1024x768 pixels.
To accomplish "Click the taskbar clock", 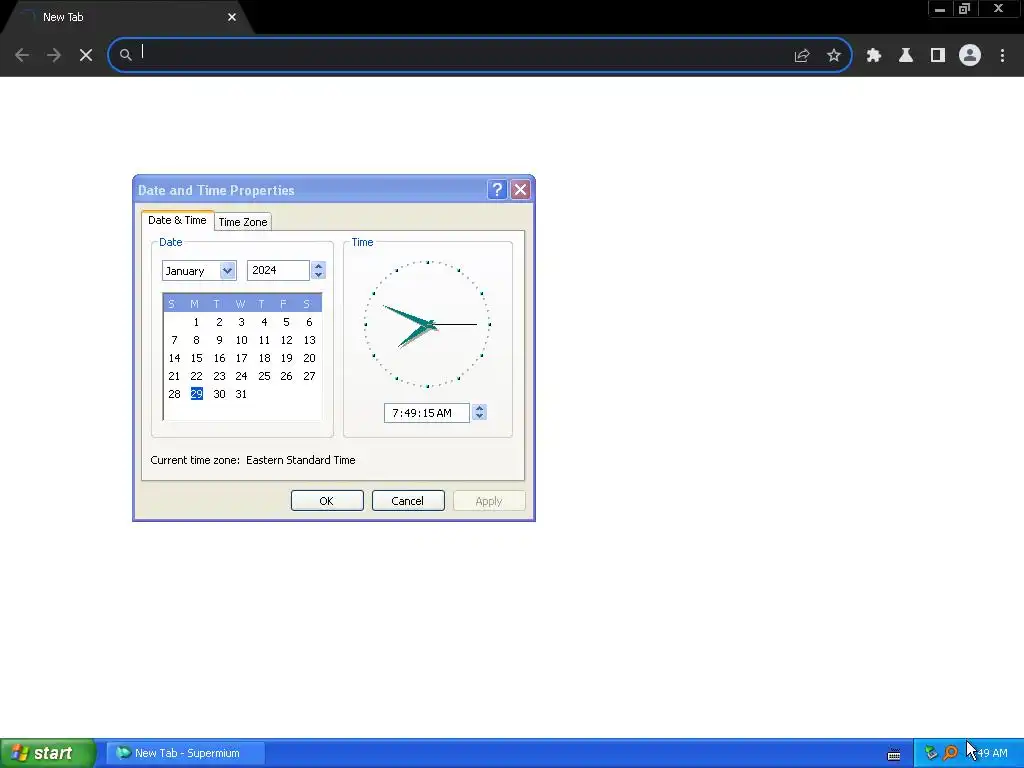I will pyautogui.click(x=991, y=753).
